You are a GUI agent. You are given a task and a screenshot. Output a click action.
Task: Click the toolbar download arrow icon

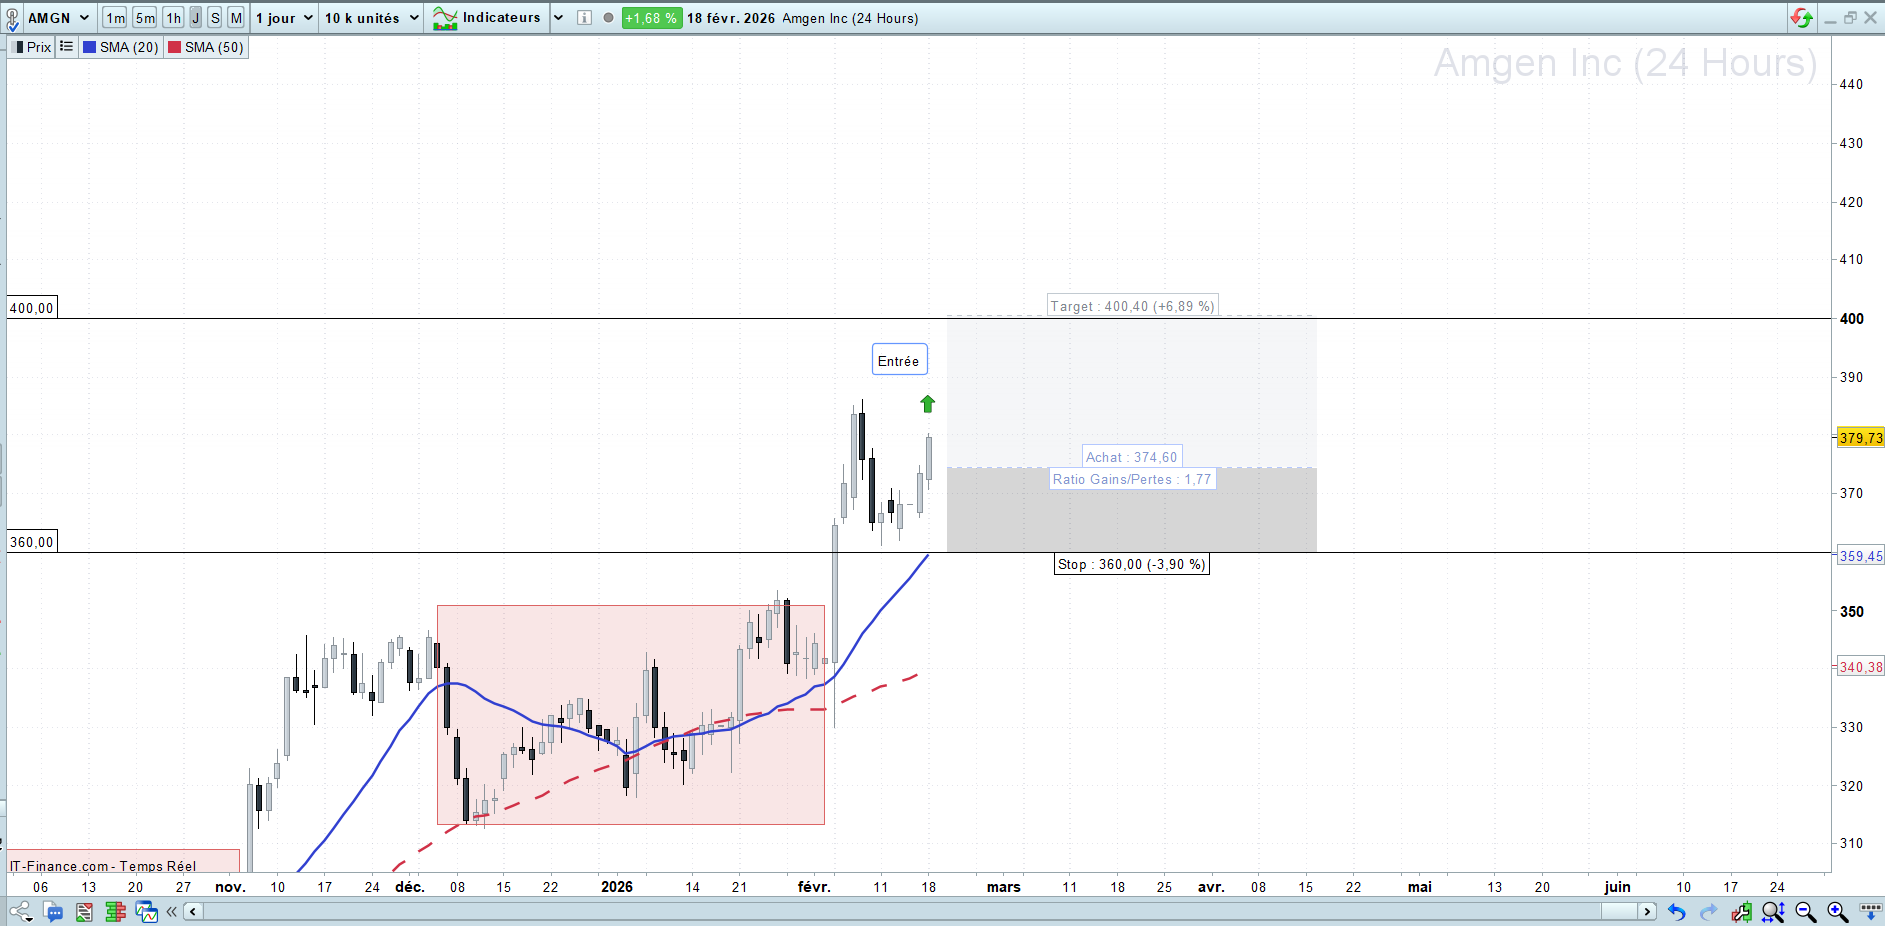pos(1869,912)
